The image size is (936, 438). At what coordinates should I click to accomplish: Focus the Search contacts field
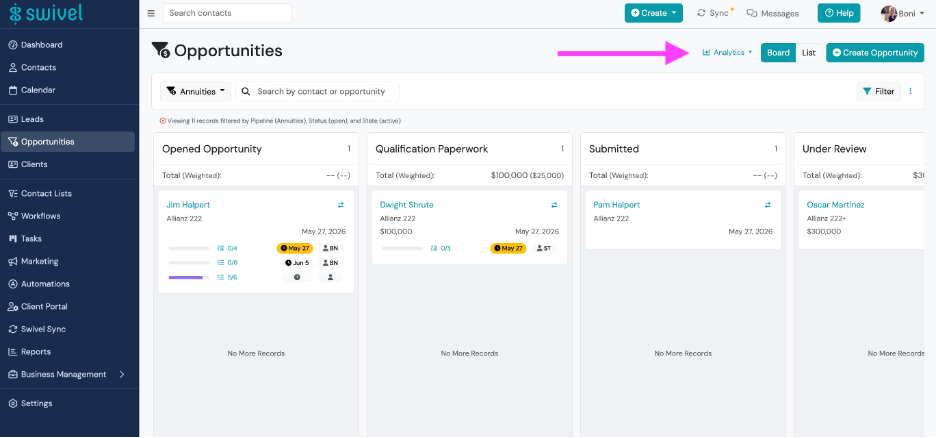pos(227,13)
